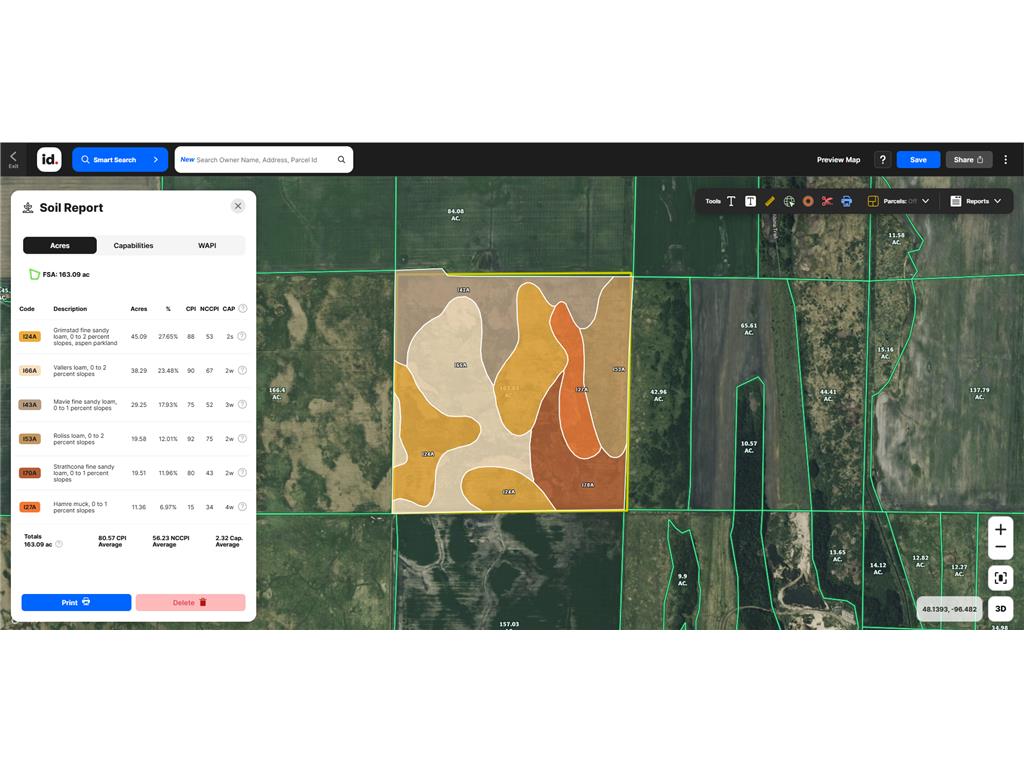1024x768 pixels.
Task: Select the I27A orange code swatch
Action: (30, 507)
